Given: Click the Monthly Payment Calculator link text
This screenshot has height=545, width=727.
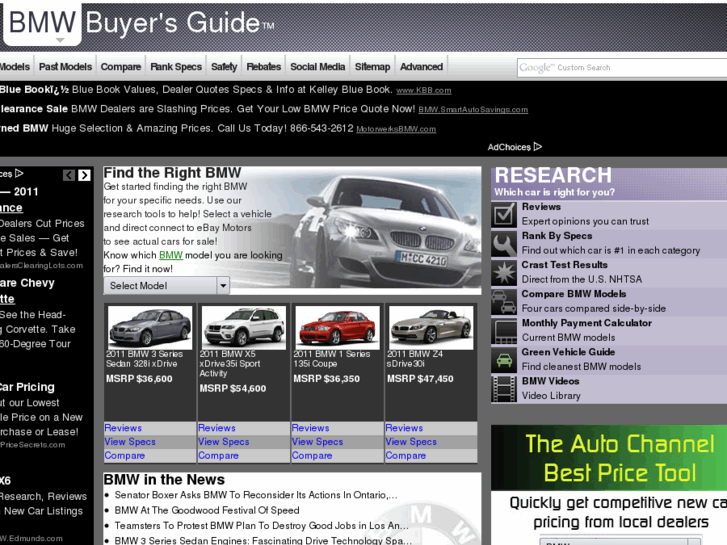Looking at the screenshot, I should pos(587,323).
